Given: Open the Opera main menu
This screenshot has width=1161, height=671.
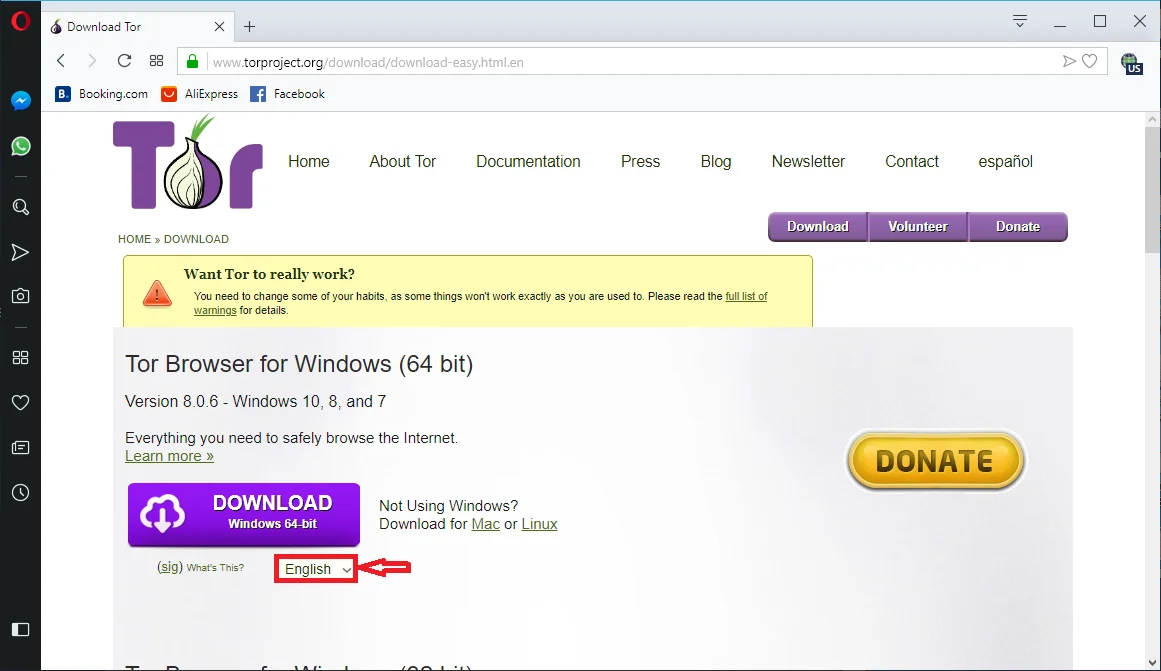Looking at the screenshot, I should click(20, 21).
